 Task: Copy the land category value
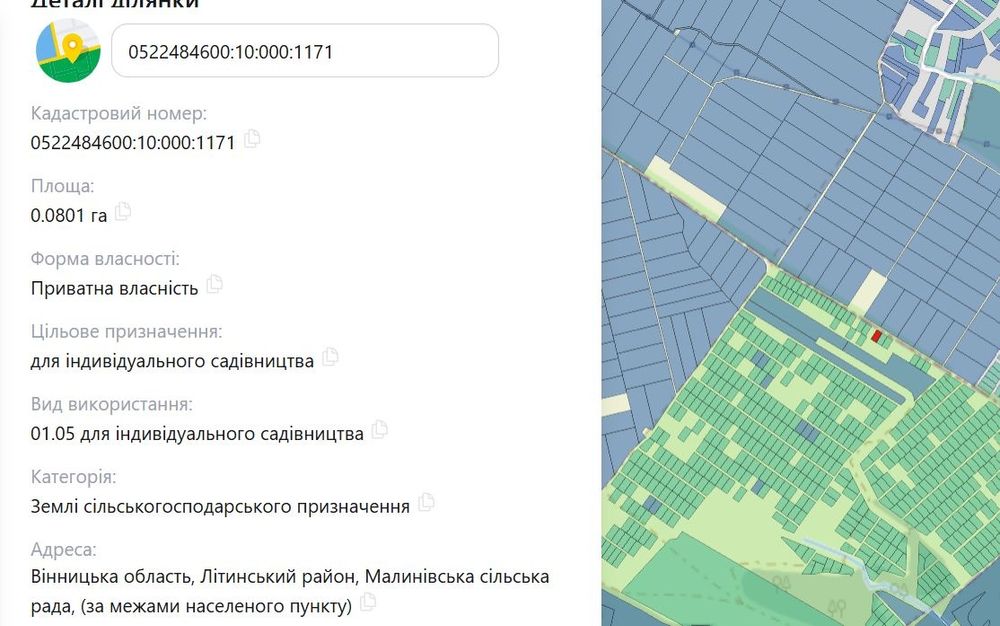point(427,502)
